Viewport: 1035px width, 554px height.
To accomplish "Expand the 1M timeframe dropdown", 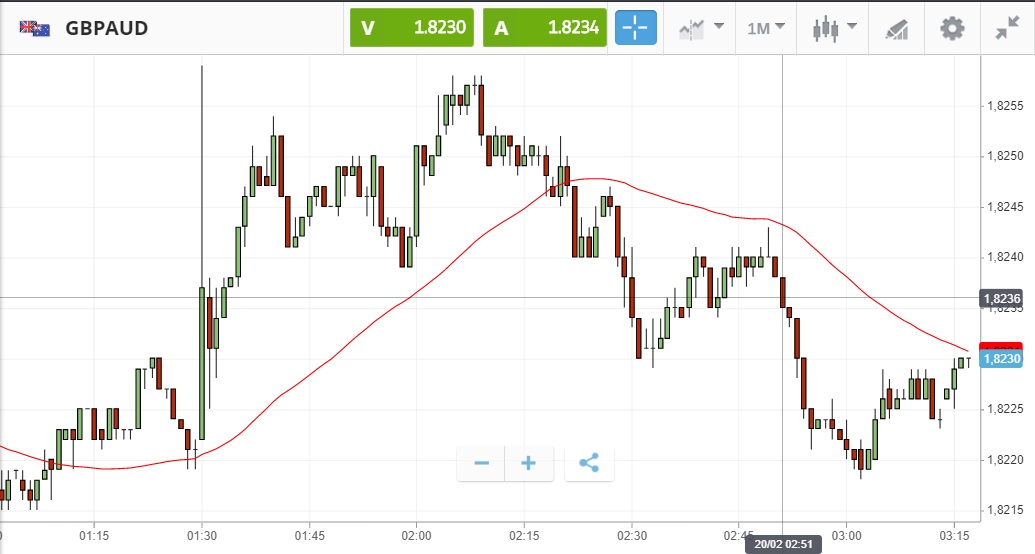I will [766, 28].
